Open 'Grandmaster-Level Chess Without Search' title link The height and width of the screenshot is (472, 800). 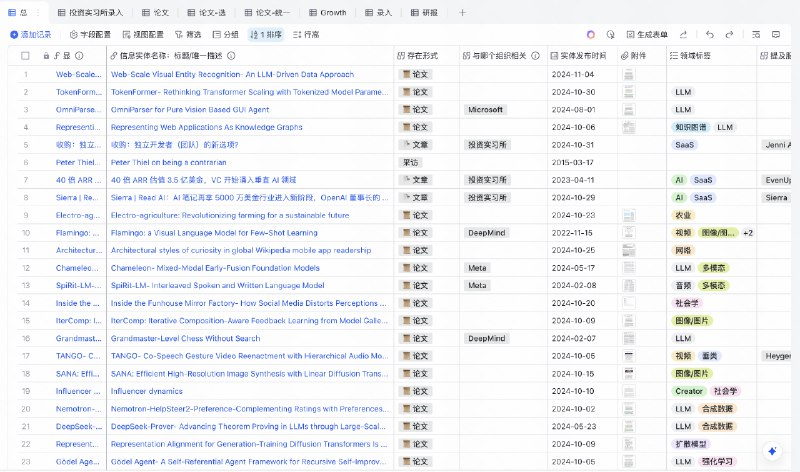click(x=185, y=338)
